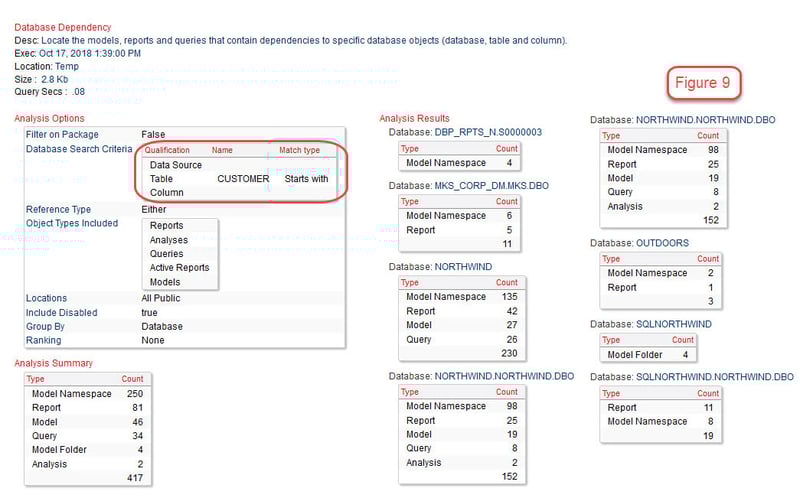
Task: Click the '6' Model Namespace count for MKS_CORP_DM
Action: (509, 216)
